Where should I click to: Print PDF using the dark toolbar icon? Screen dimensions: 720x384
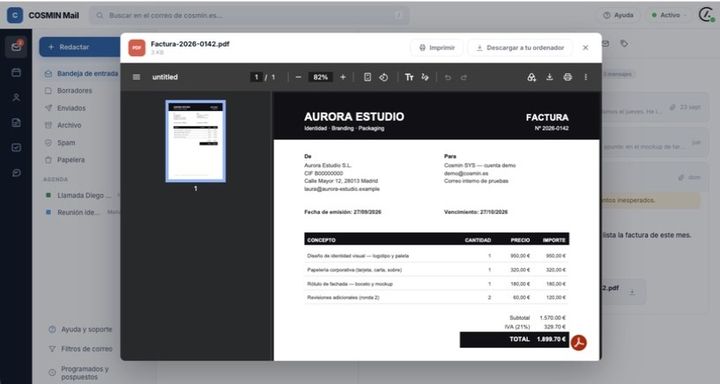pyautogui.click(x=568, y=77)
